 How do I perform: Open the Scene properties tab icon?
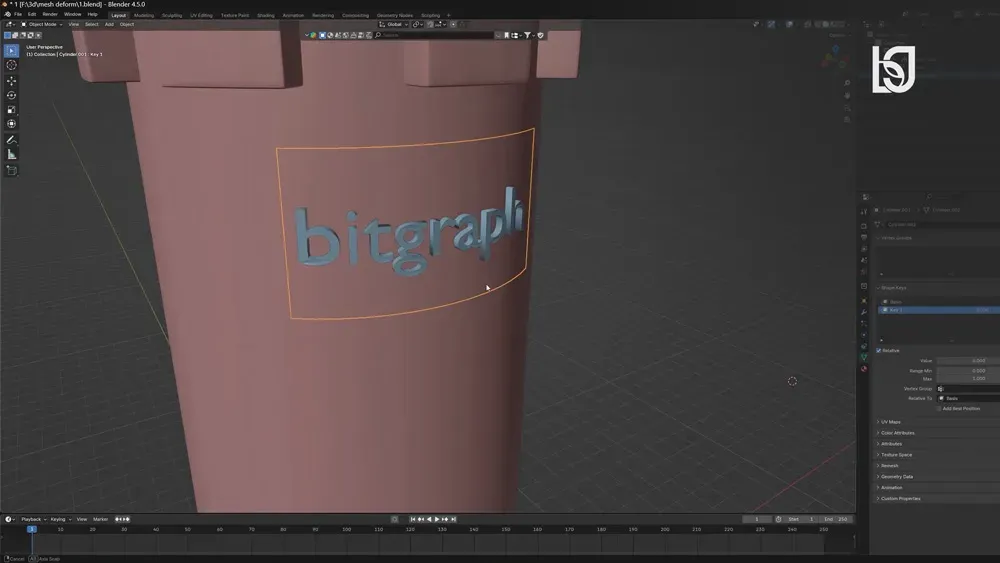click(x=864, y=260)
